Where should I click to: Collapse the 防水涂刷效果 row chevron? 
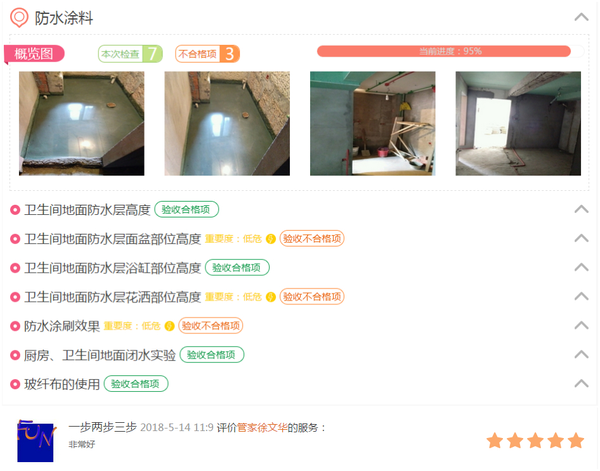[x=581, y=325]
